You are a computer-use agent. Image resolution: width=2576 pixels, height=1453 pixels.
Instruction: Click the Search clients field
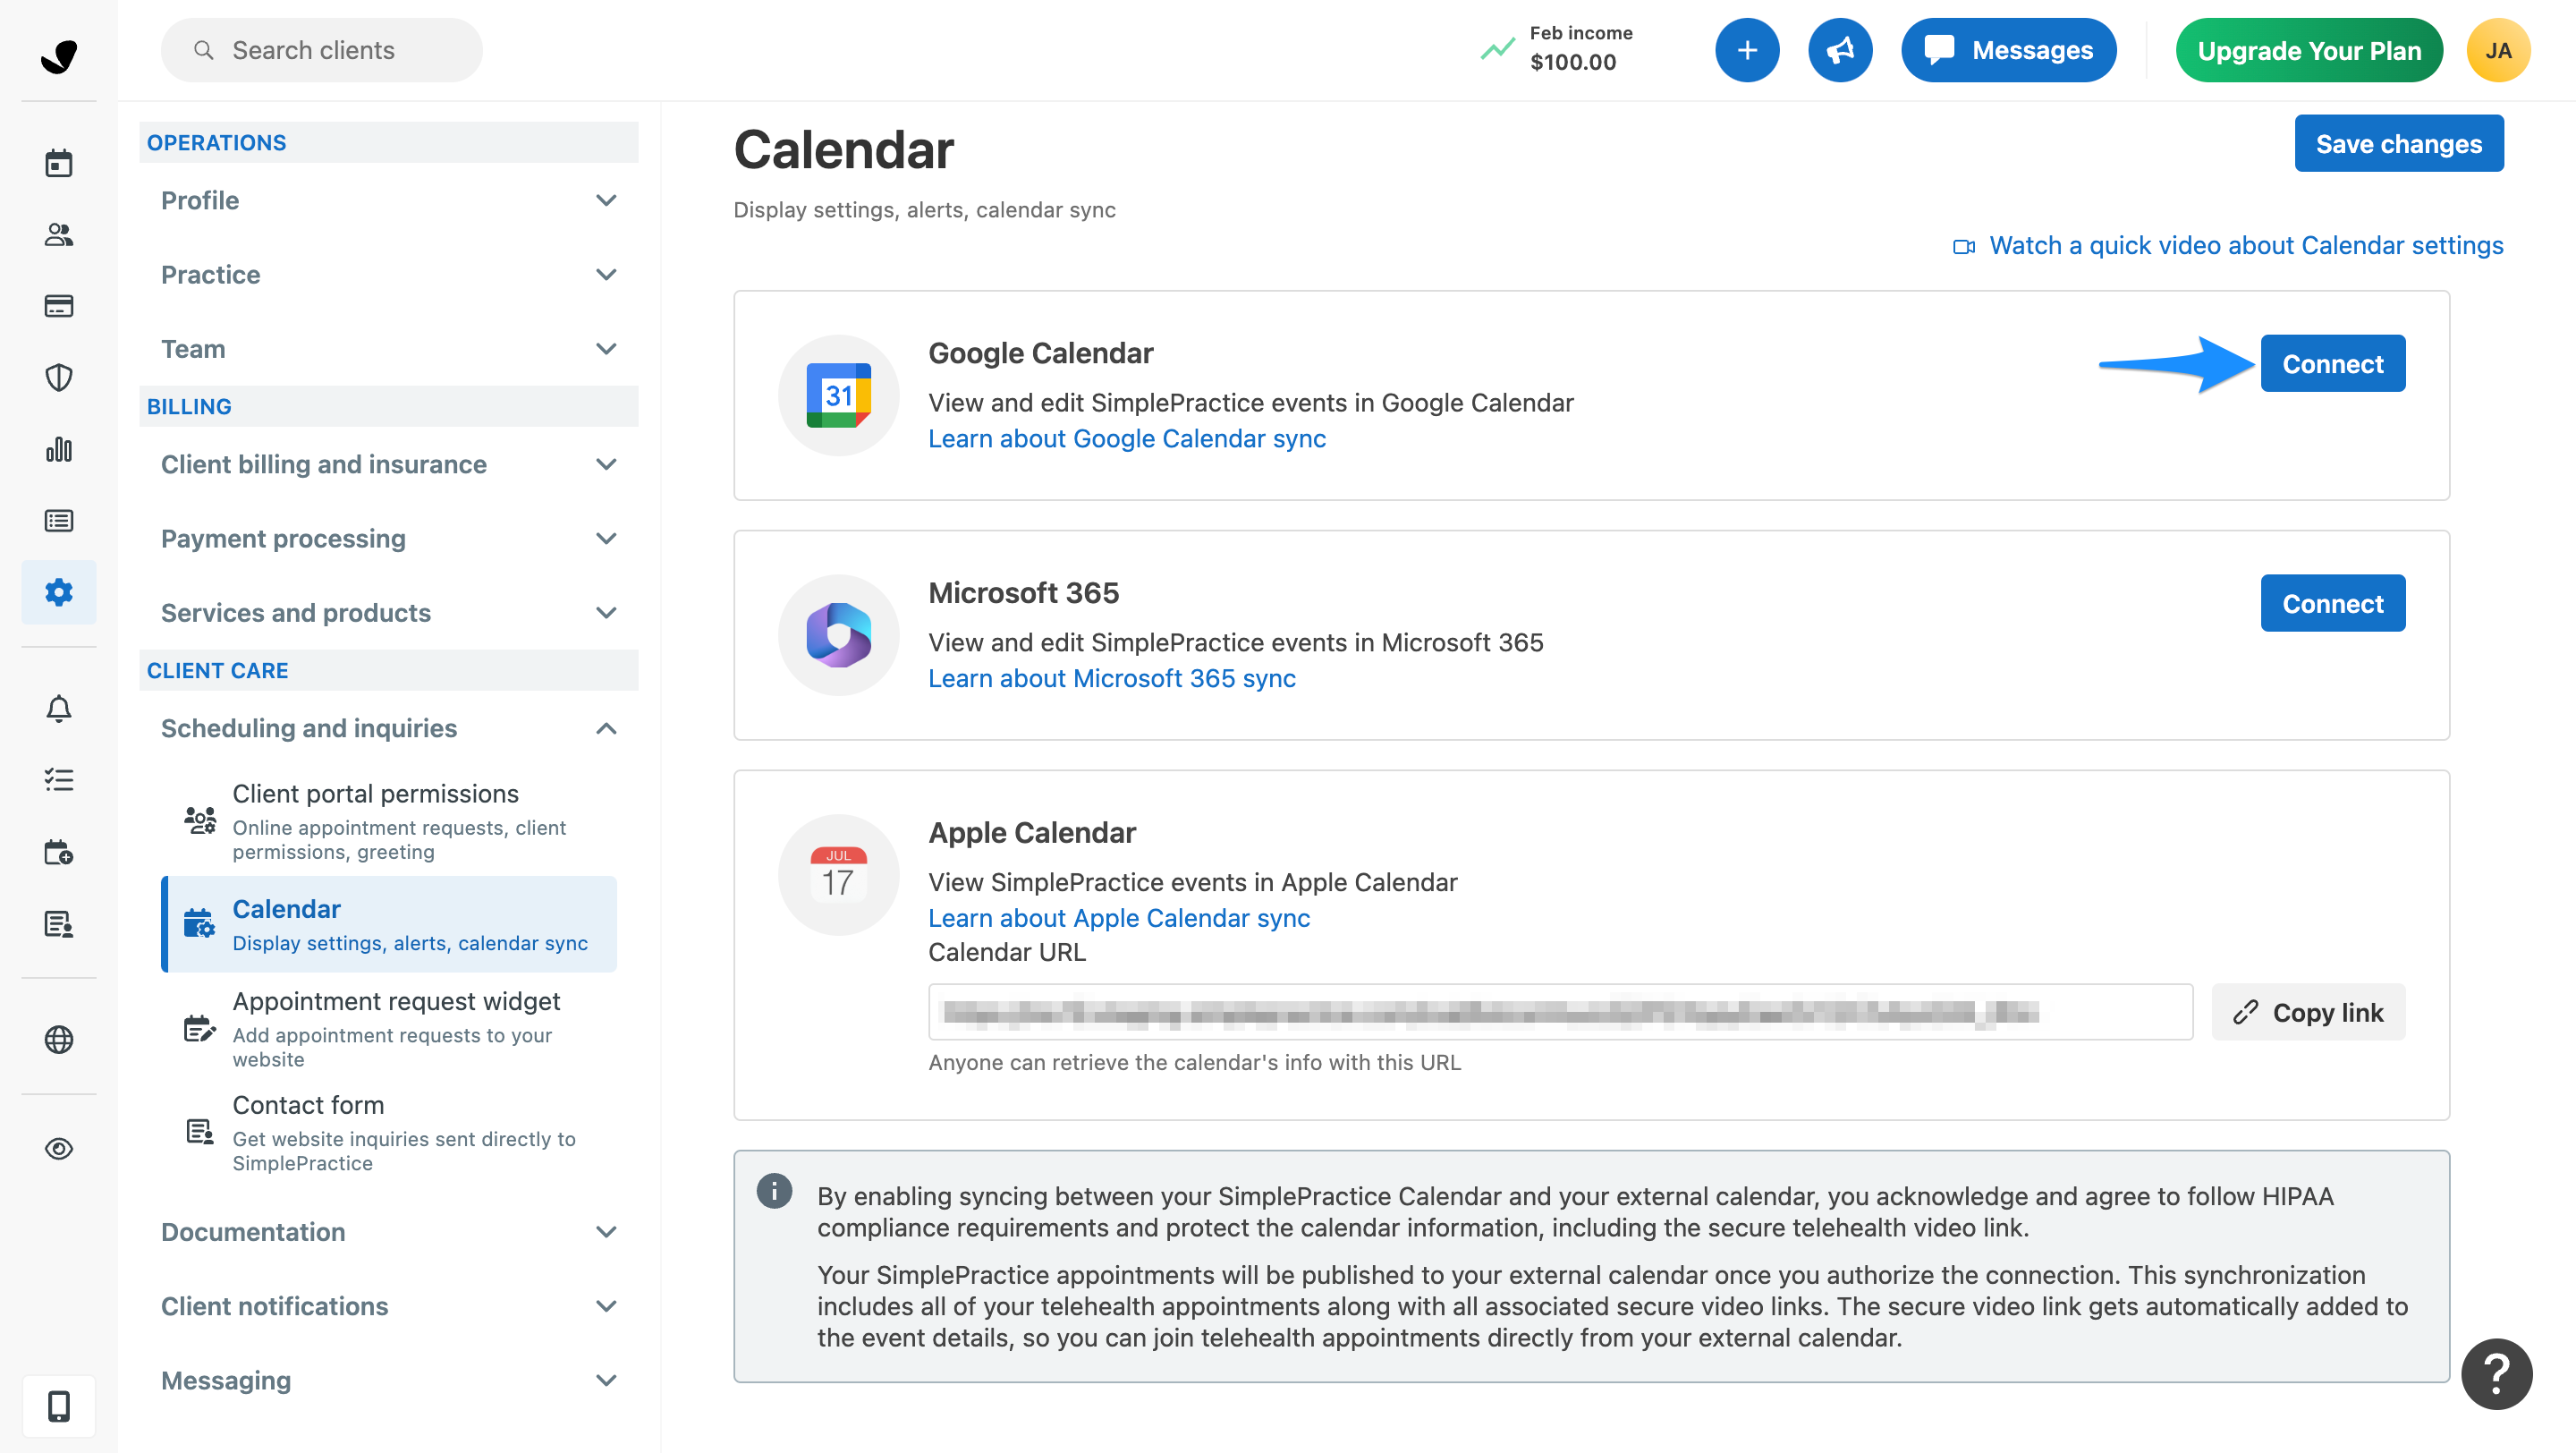pos(322,50)
